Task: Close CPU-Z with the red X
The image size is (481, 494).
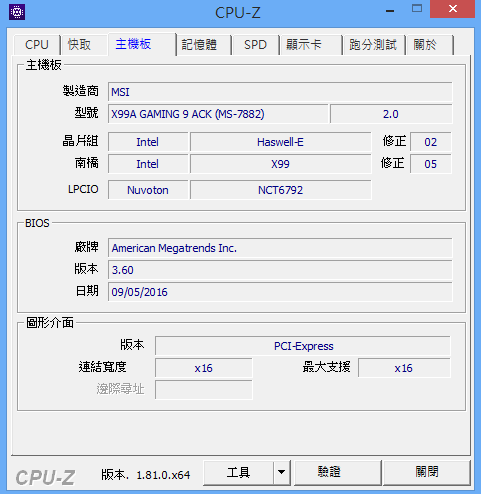Action: tap(452, 9)
